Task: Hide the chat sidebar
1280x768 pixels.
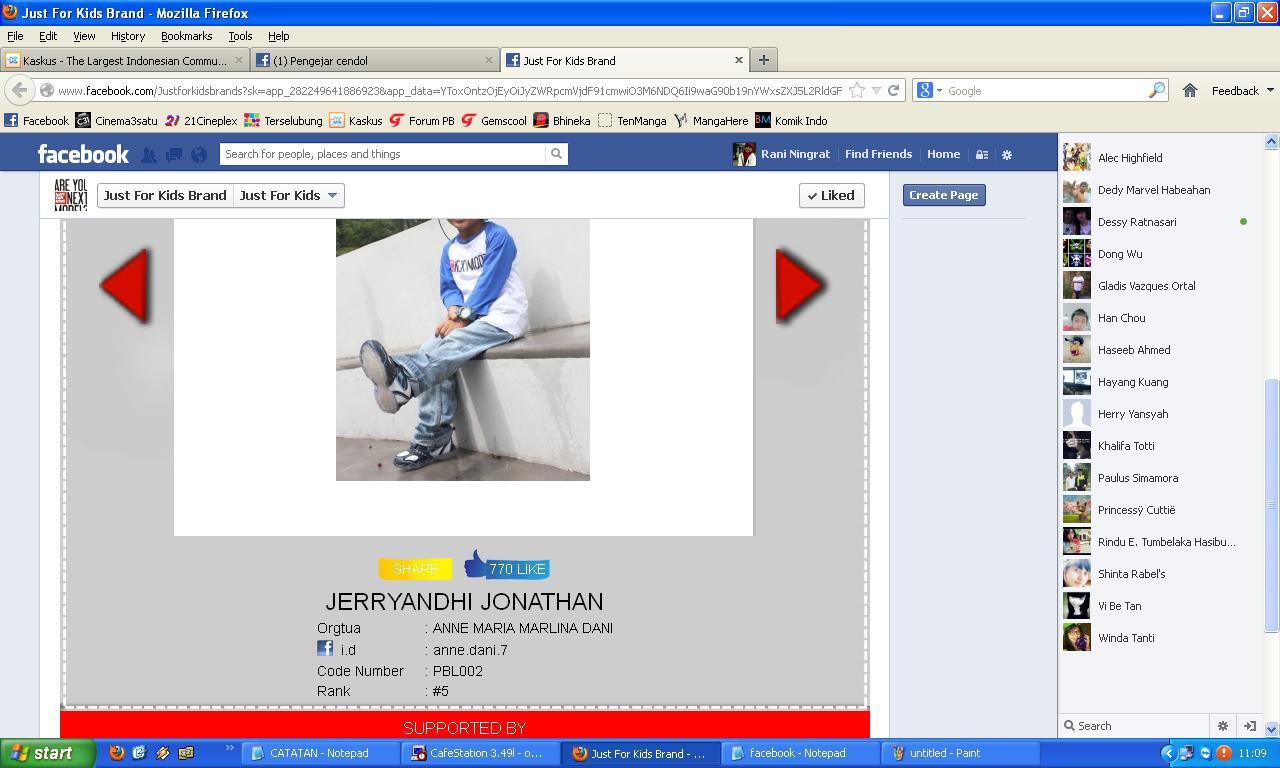Action: [1249, 726]
